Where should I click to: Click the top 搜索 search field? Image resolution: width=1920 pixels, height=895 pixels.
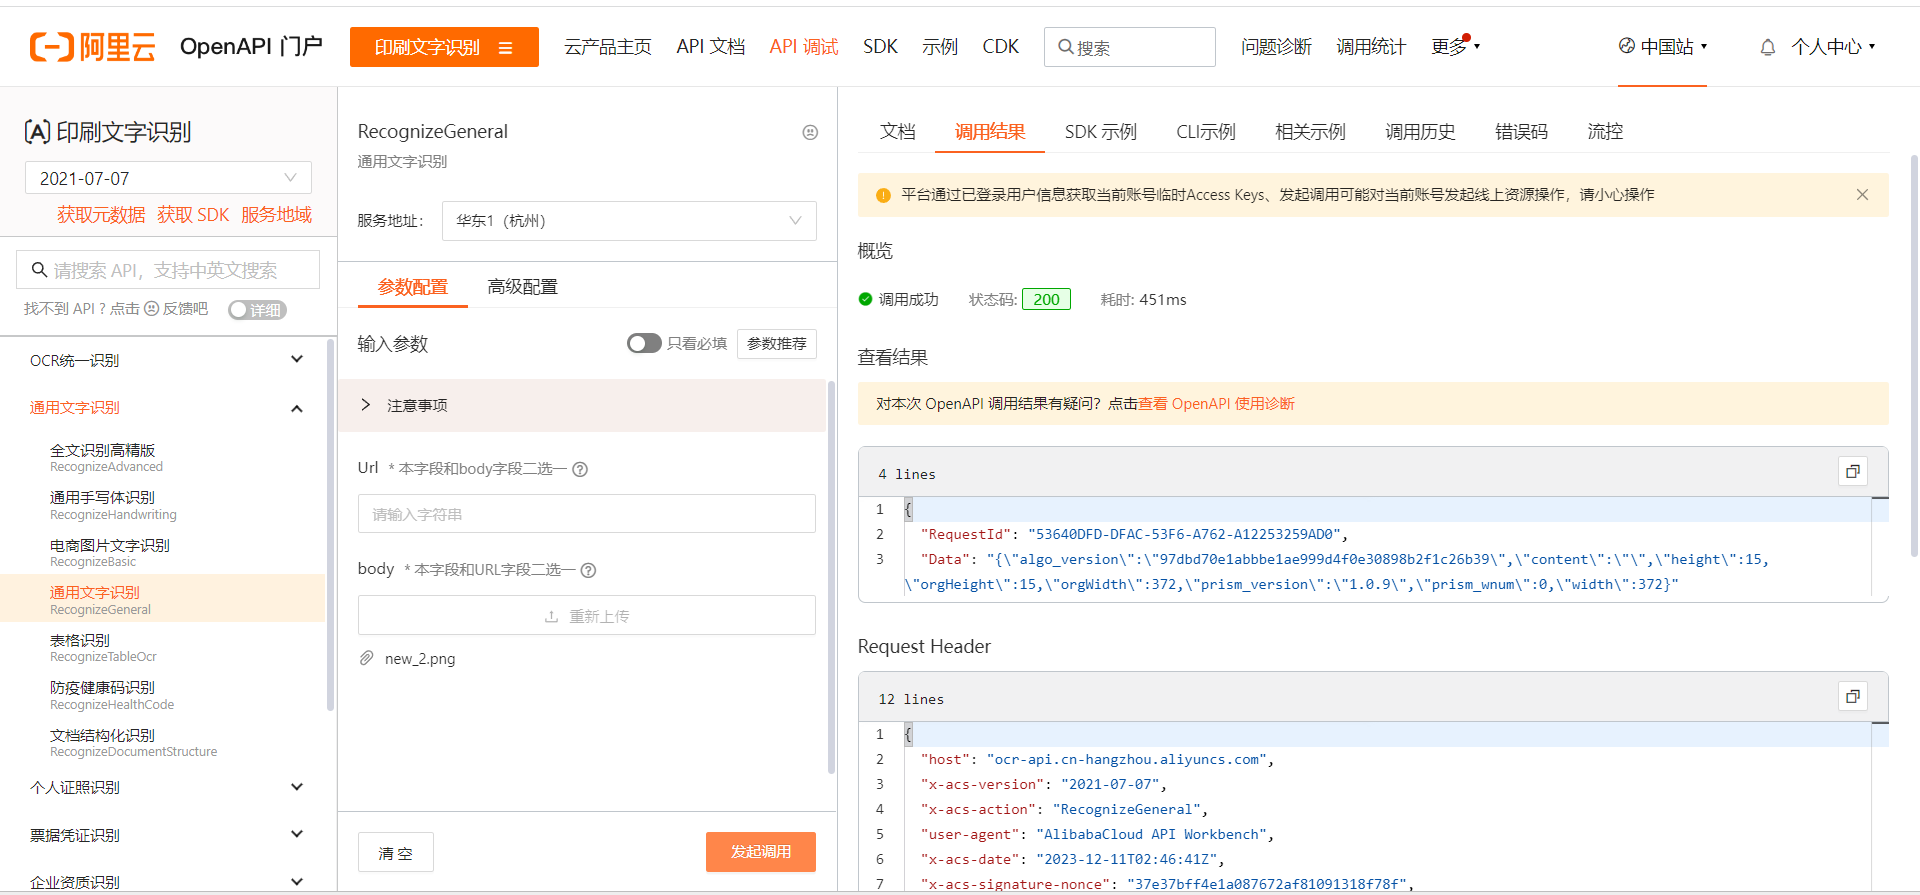click(1130, 47)
